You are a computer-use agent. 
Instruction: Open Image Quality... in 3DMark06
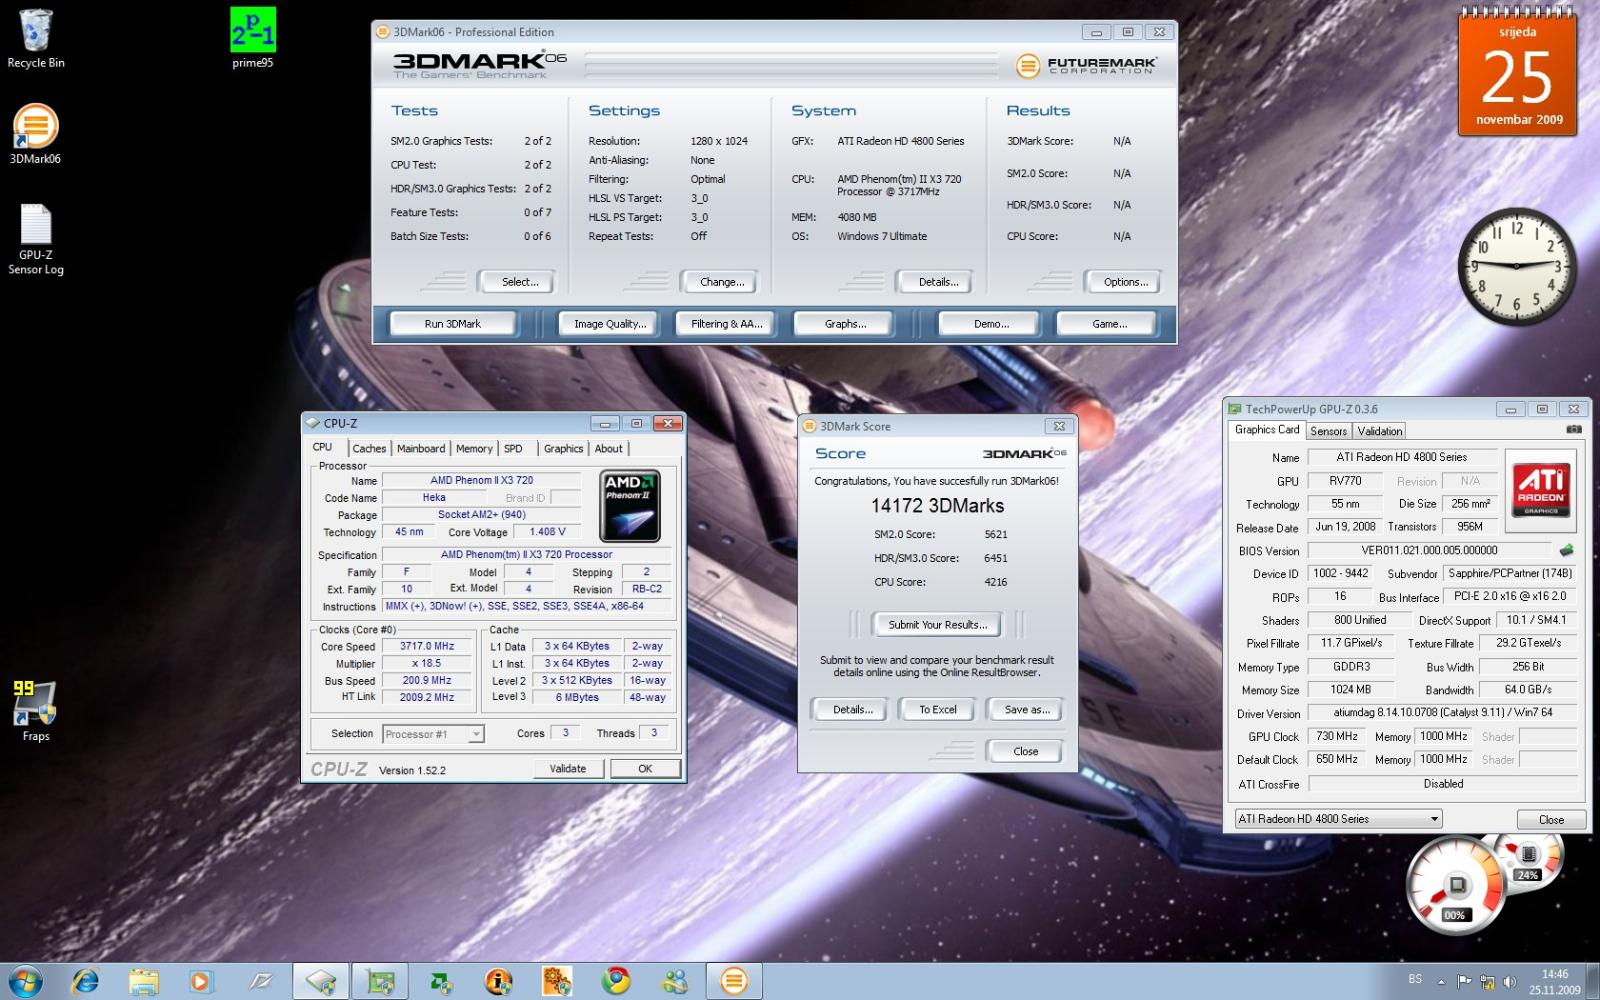(610, 324)
